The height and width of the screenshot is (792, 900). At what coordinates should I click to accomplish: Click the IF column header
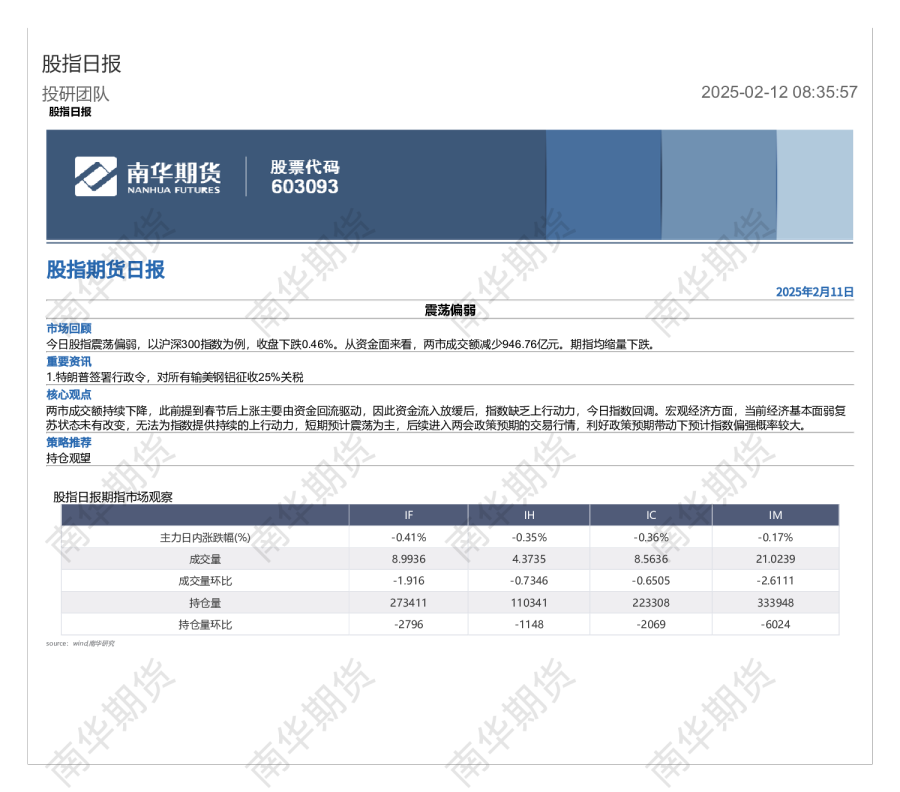408,515
